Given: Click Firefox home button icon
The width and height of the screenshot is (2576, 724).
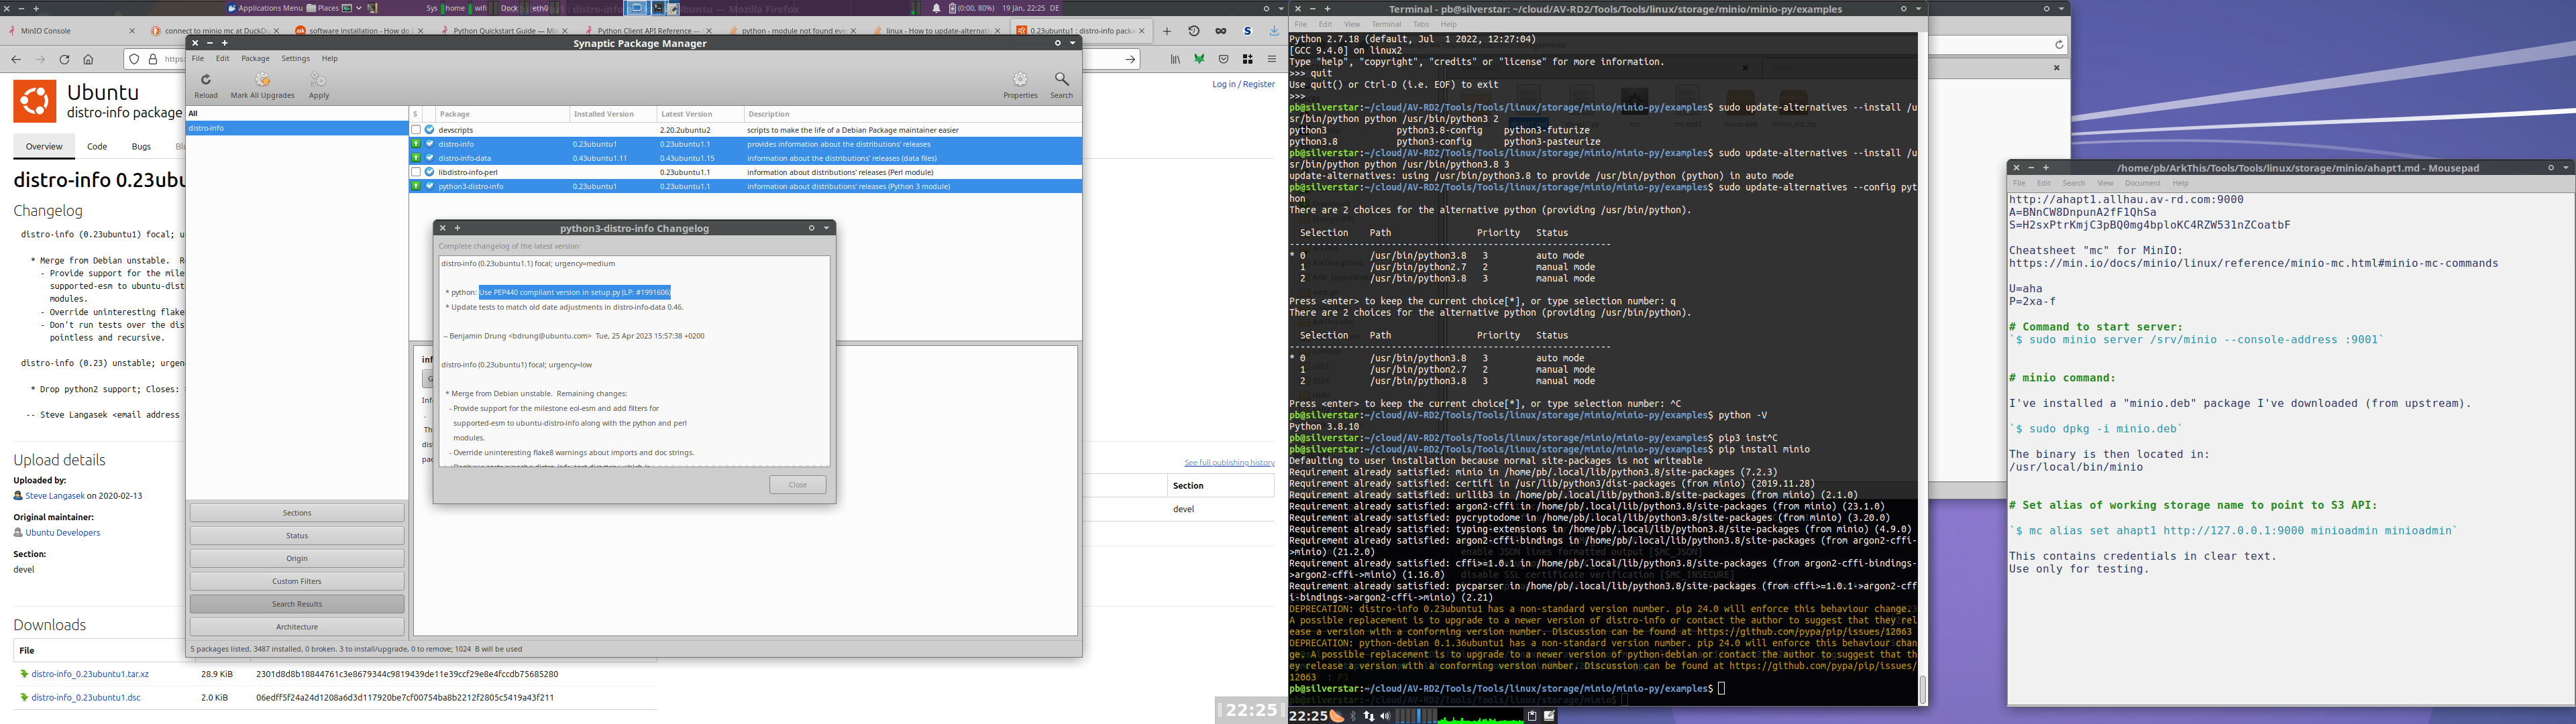Looking at the screenshot, I should 88,60.
